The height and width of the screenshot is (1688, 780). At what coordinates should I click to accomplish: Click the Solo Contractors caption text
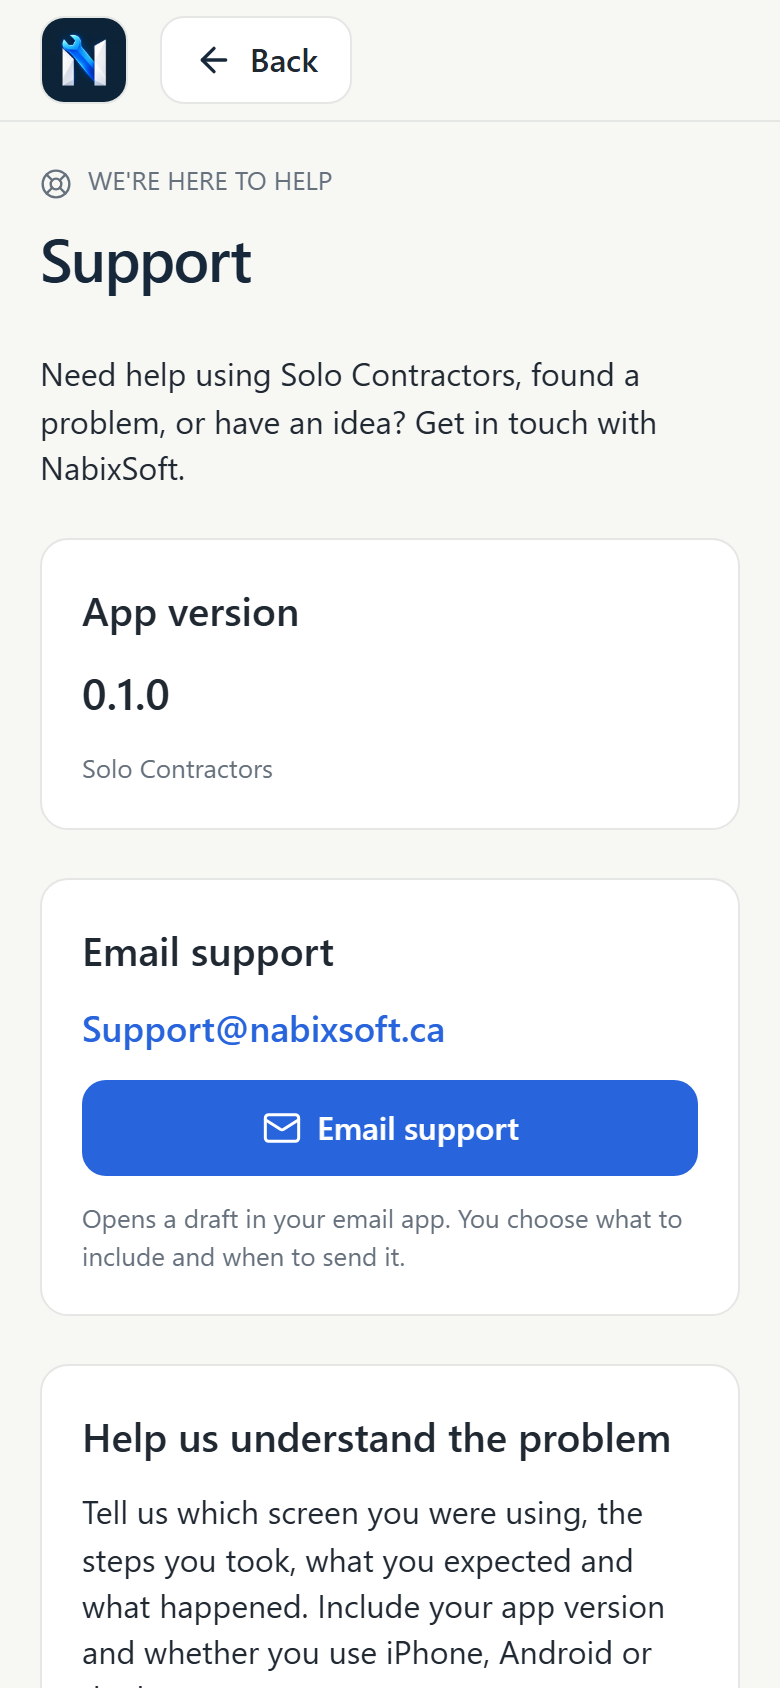point(177,769)
